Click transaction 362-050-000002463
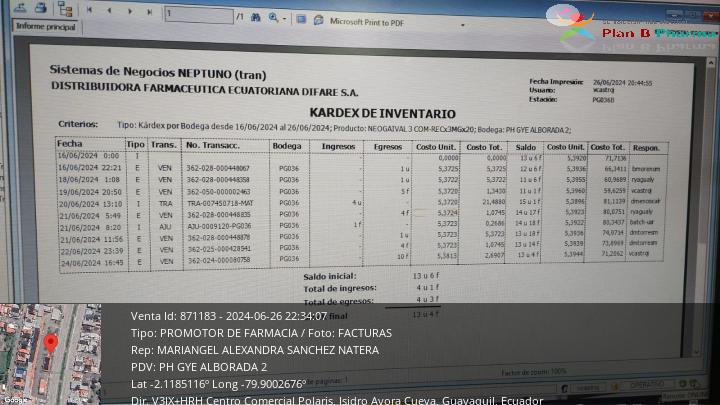The image size is (720, 405). pyautogui.click(x=219, y=191)
